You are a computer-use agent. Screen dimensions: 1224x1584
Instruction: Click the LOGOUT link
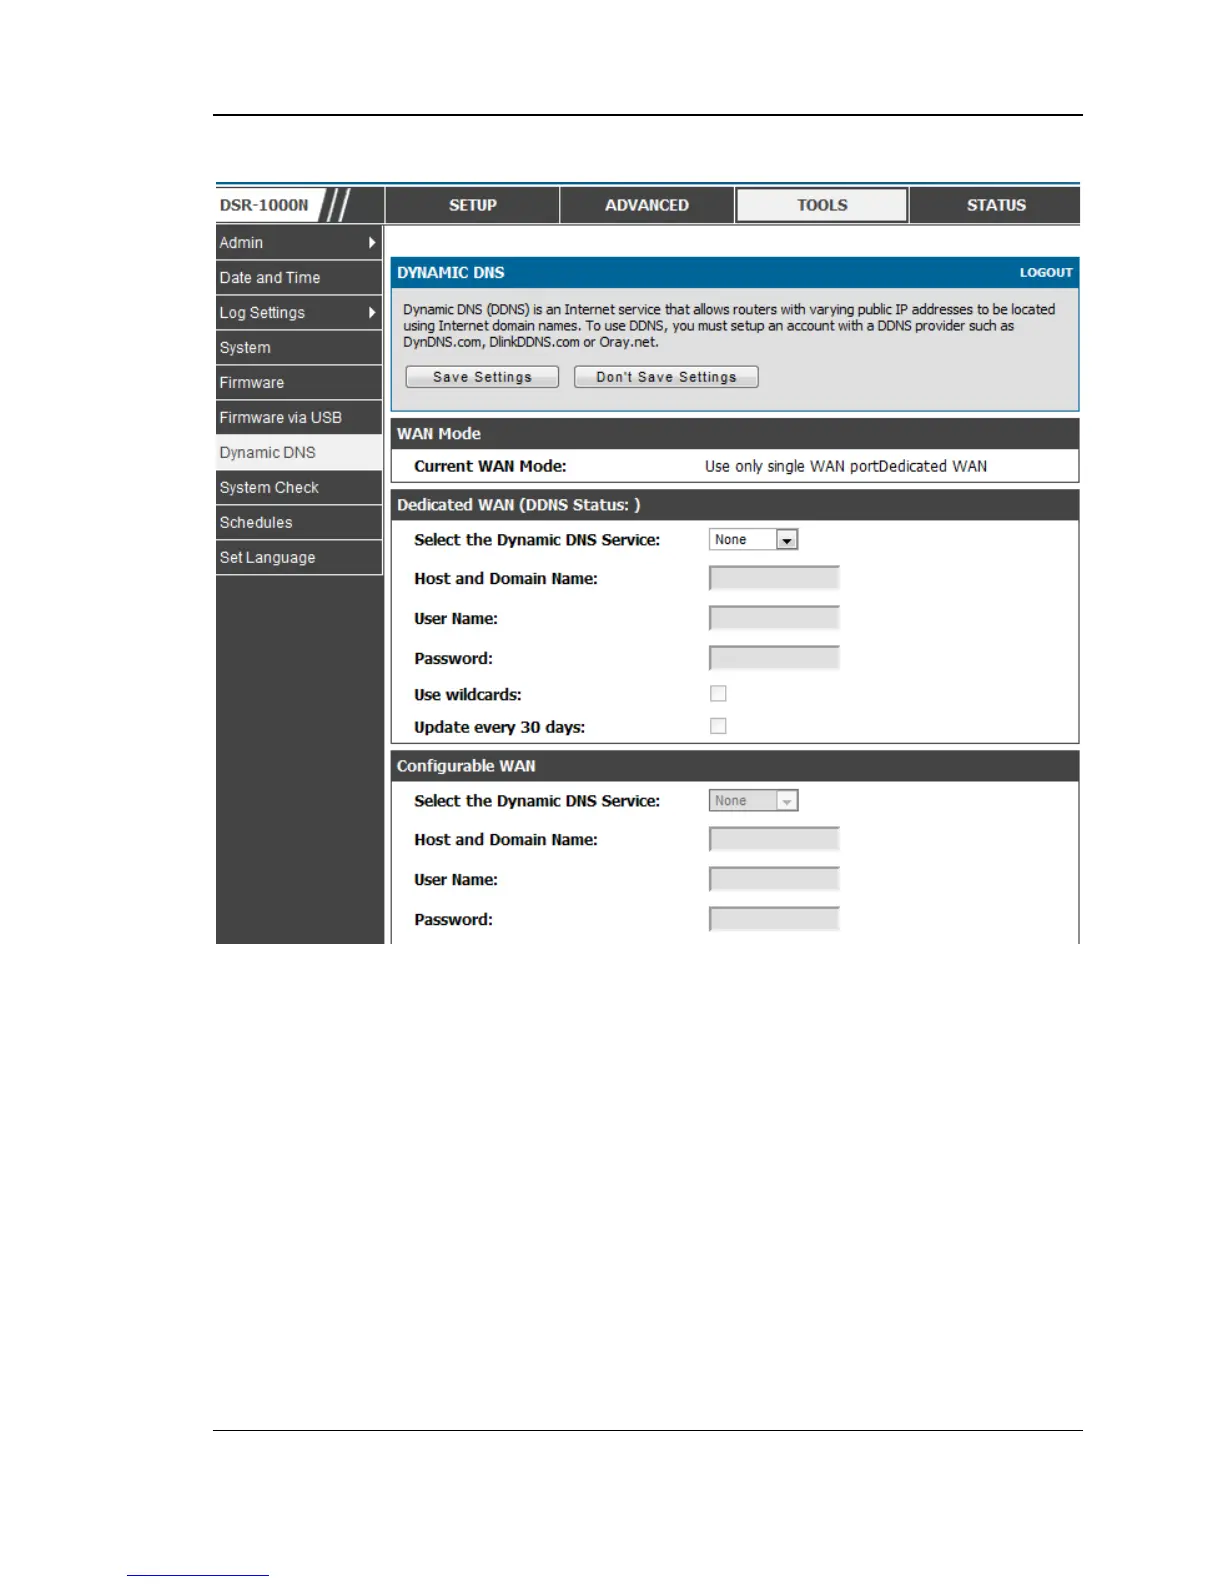[1046, 272]
